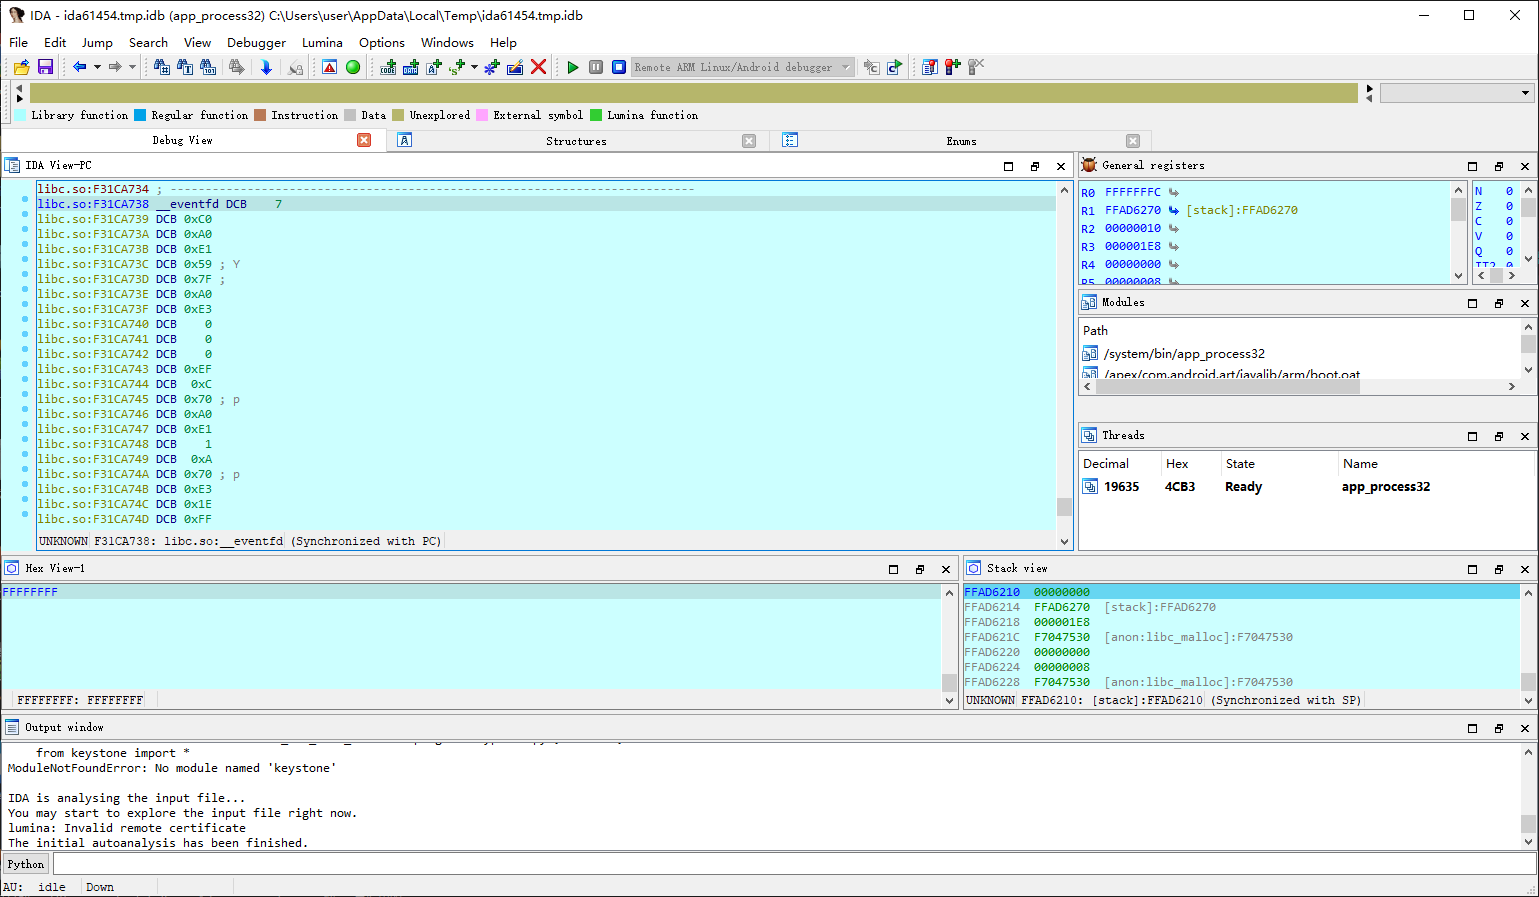
Task: Open the Options menu
Action: [382, 43]
